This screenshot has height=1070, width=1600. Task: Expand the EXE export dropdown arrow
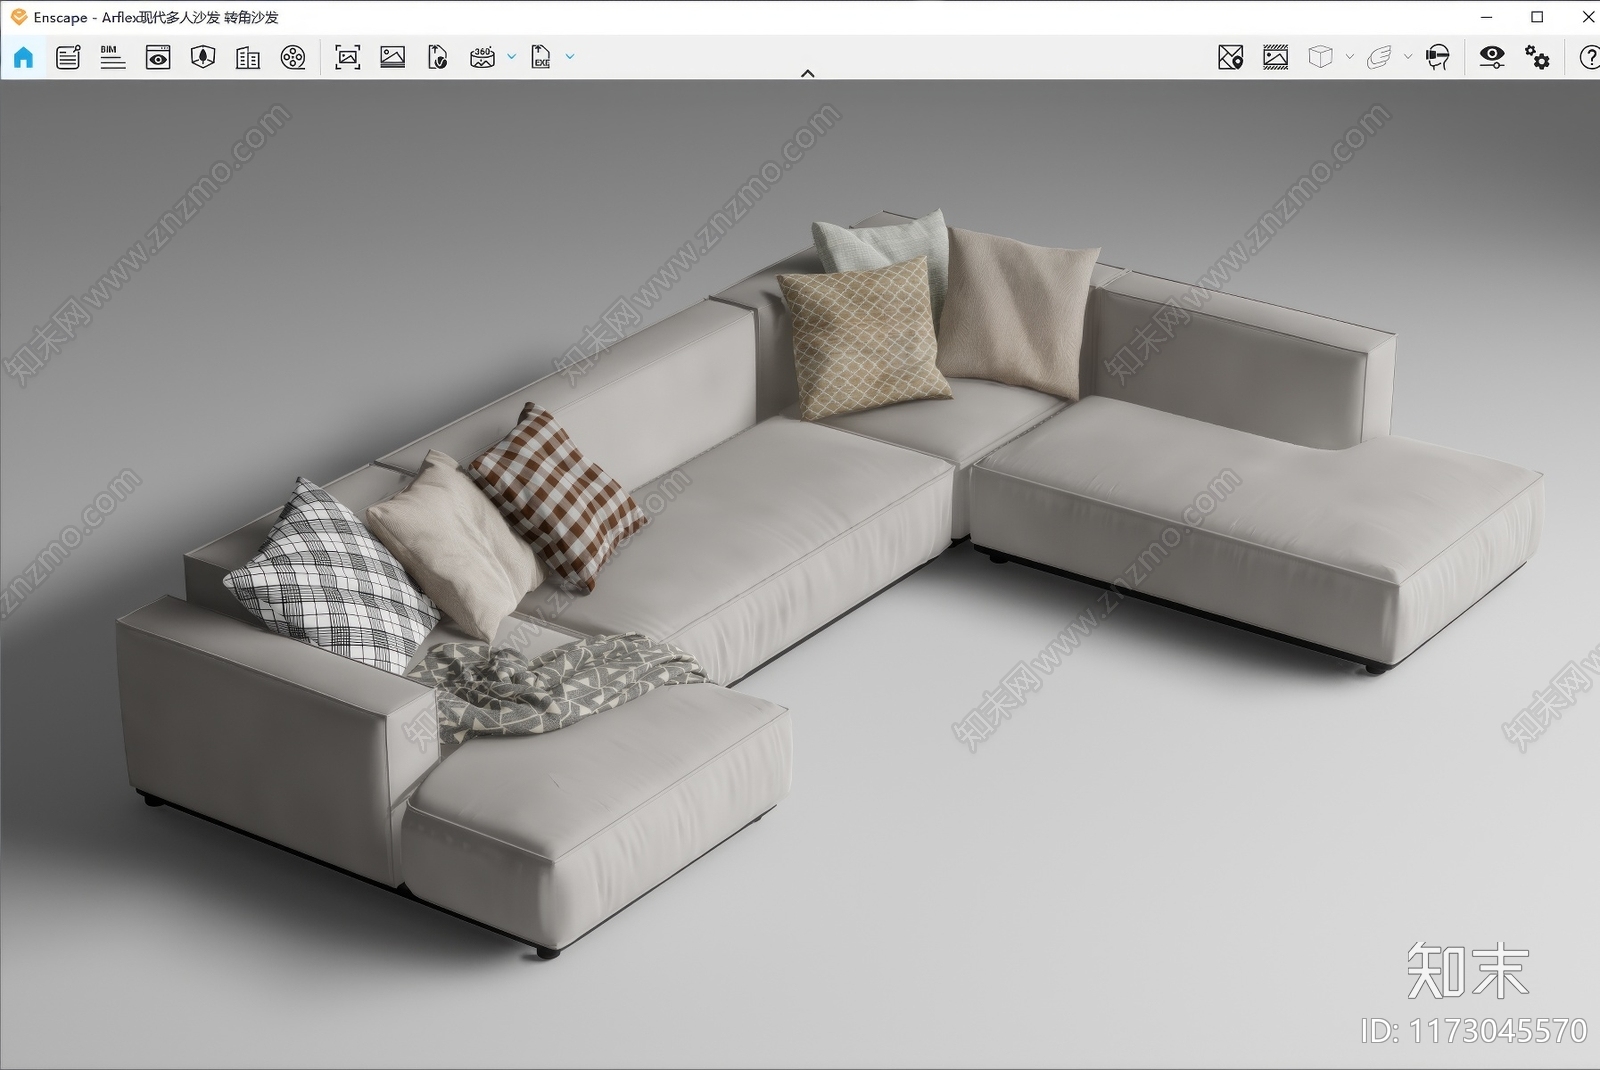pos(570,57)
